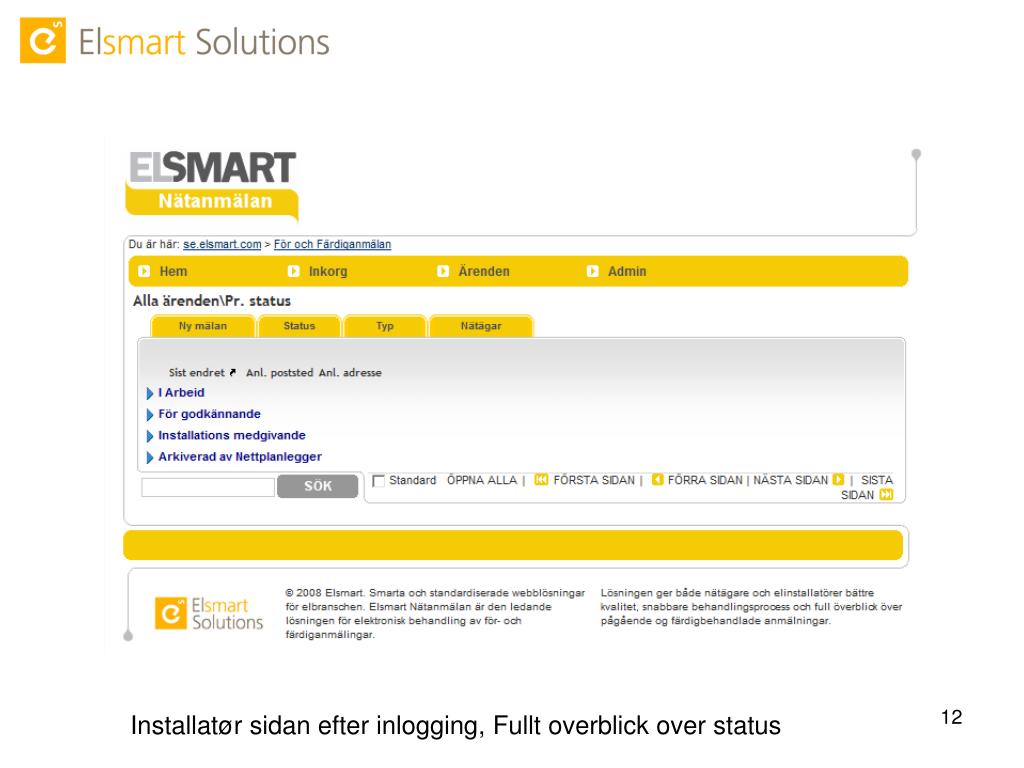The image size is (1024, 768).
Task: Open the I Arbeid status link
Action: point(181,392)
